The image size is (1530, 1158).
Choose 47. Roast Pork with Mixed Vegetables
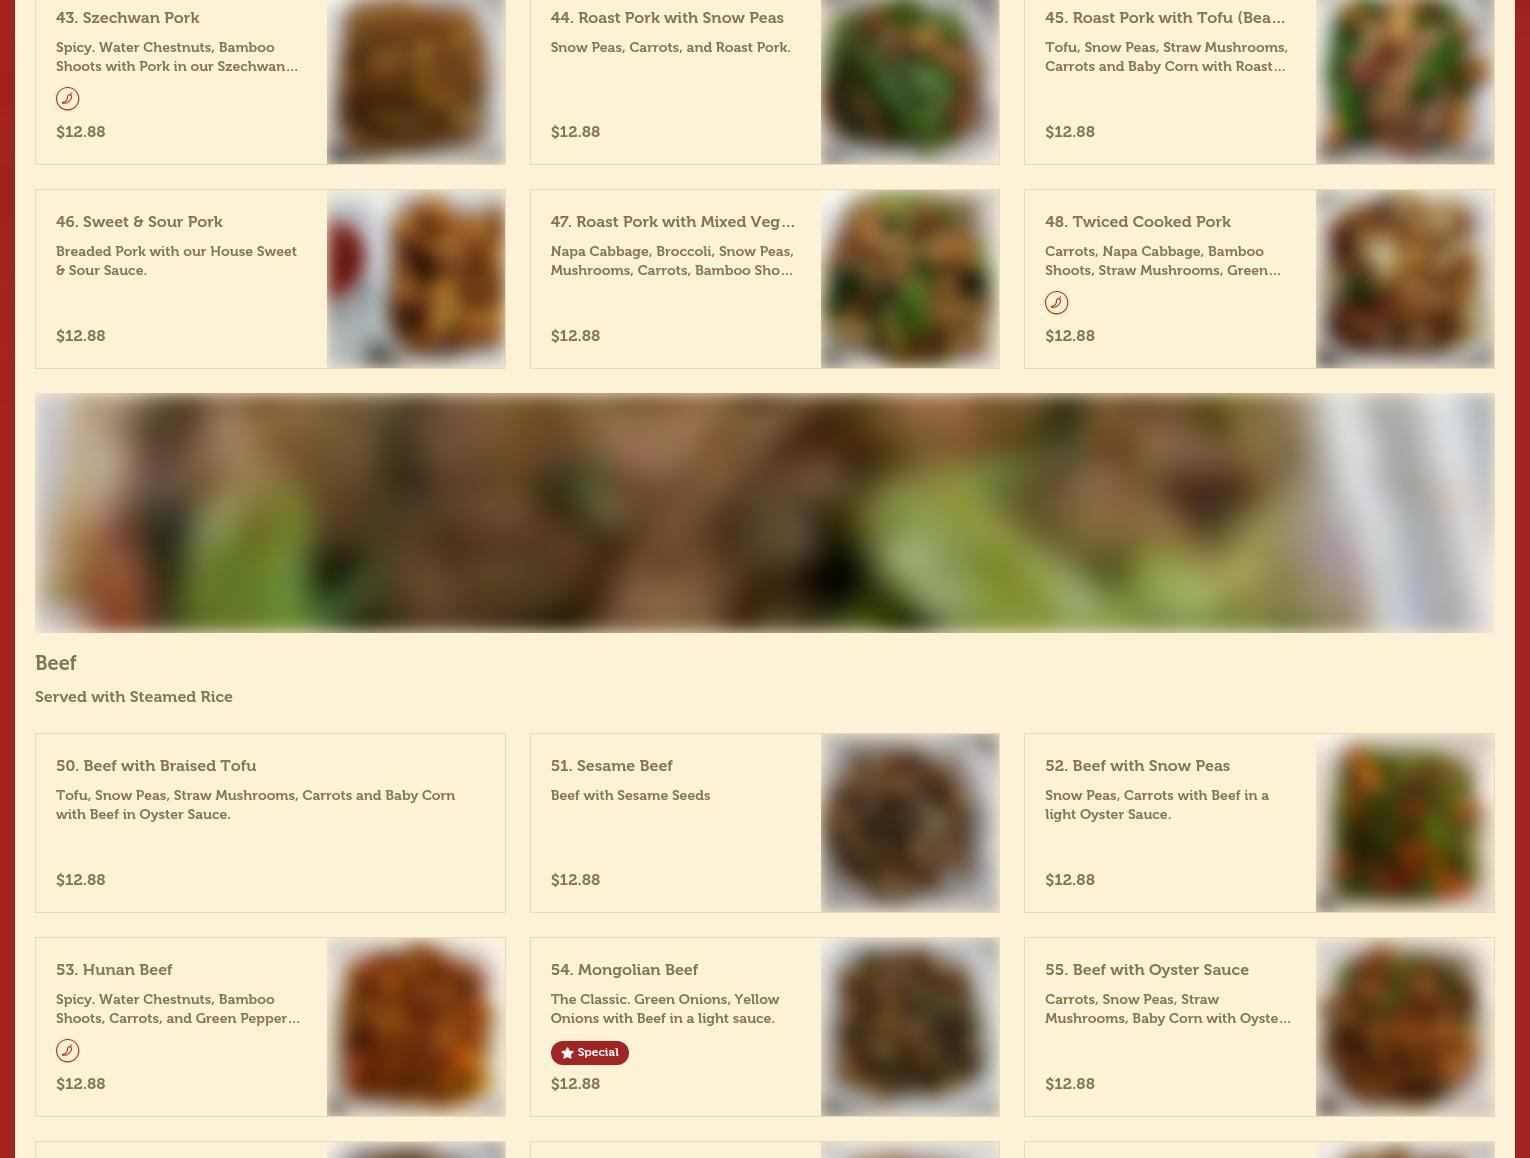tap(672, 222)
